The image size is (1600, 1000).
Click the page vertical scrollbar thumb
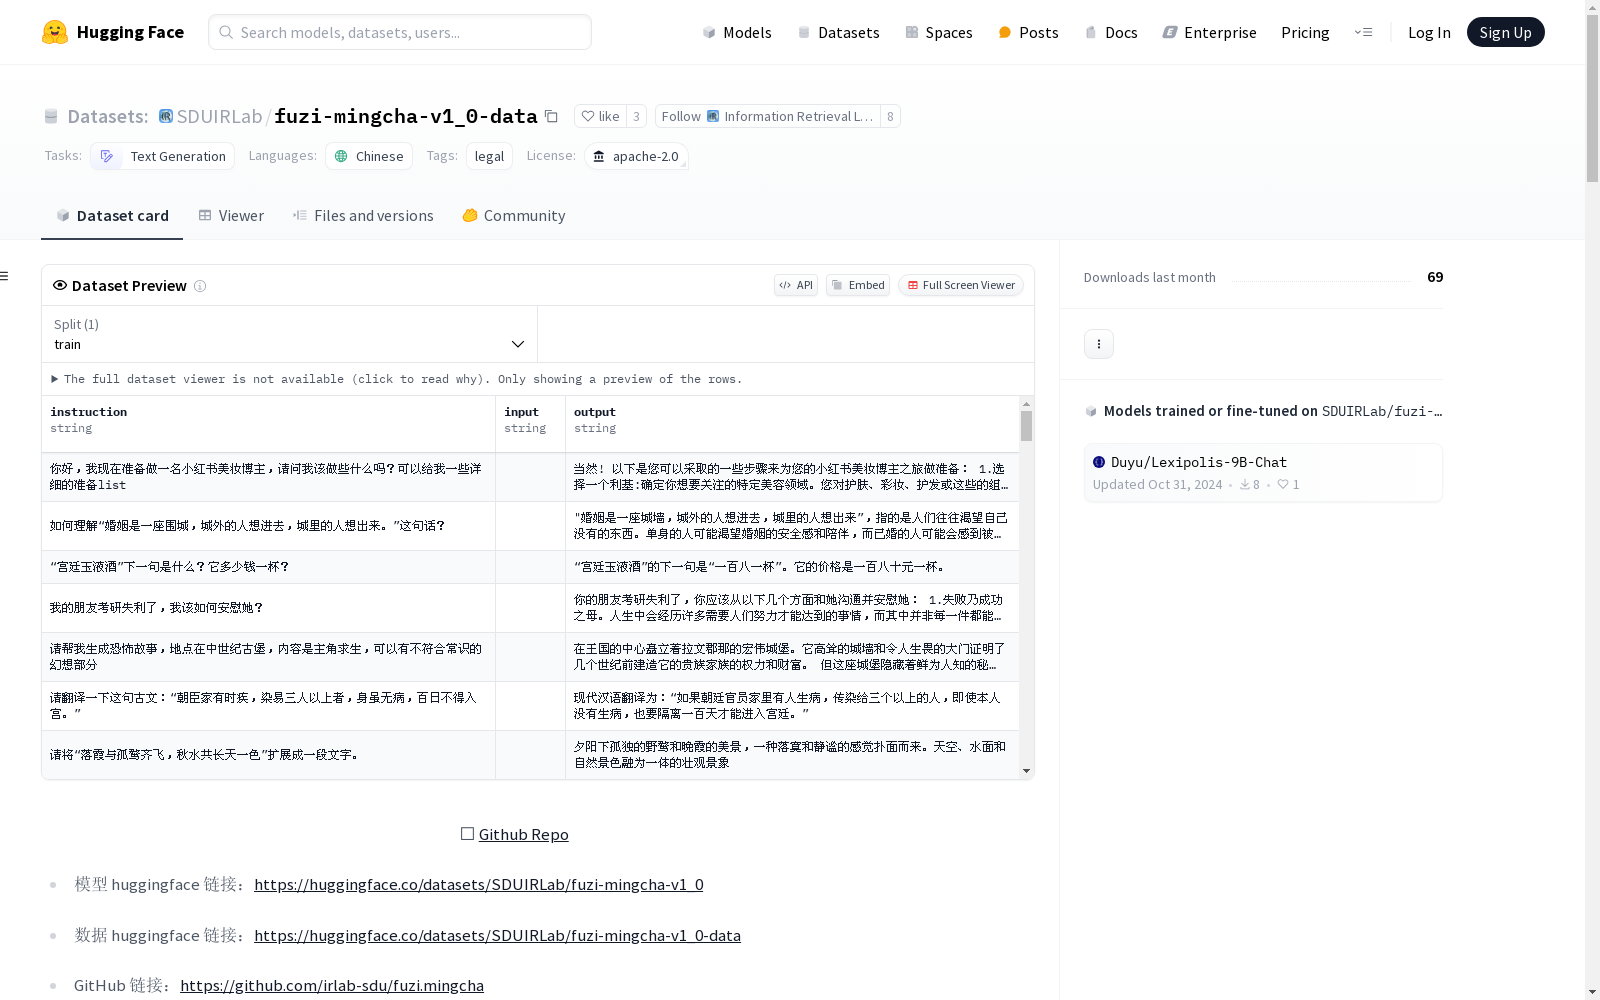point(1592,98)
